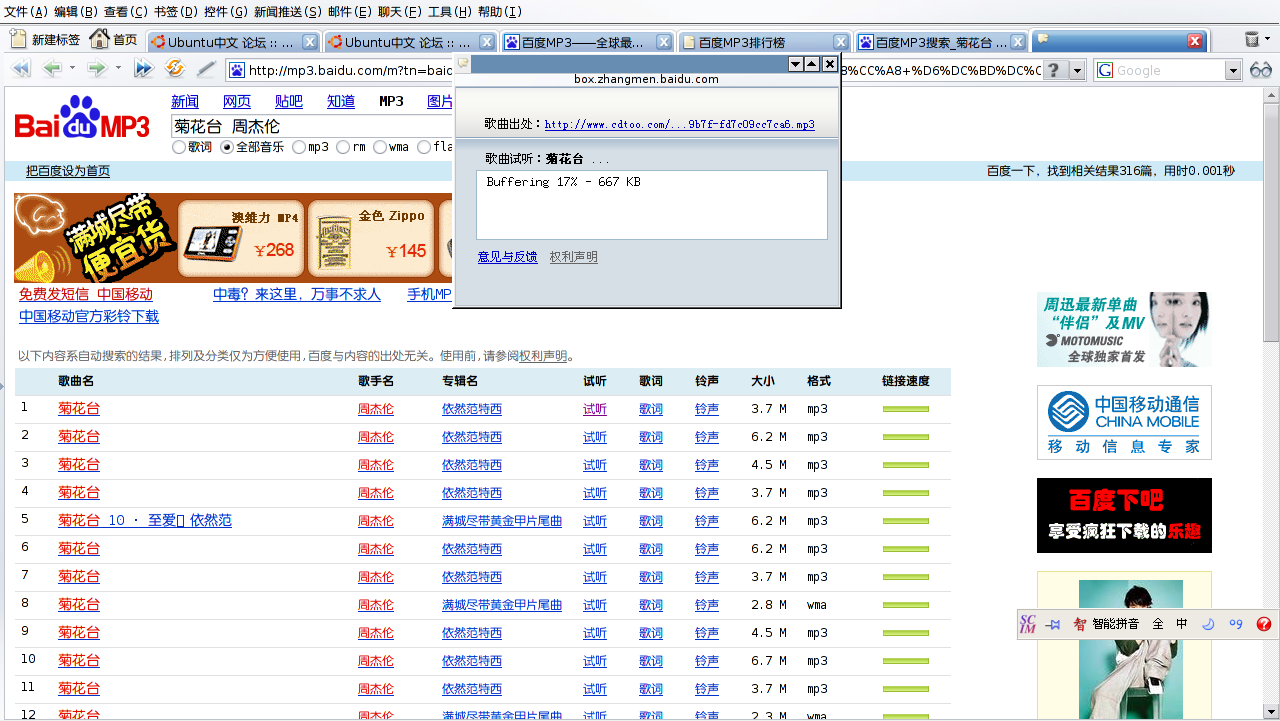1280x721 pixels.
Task: Open the 文件(A) menu
Action: click(26, 11)
